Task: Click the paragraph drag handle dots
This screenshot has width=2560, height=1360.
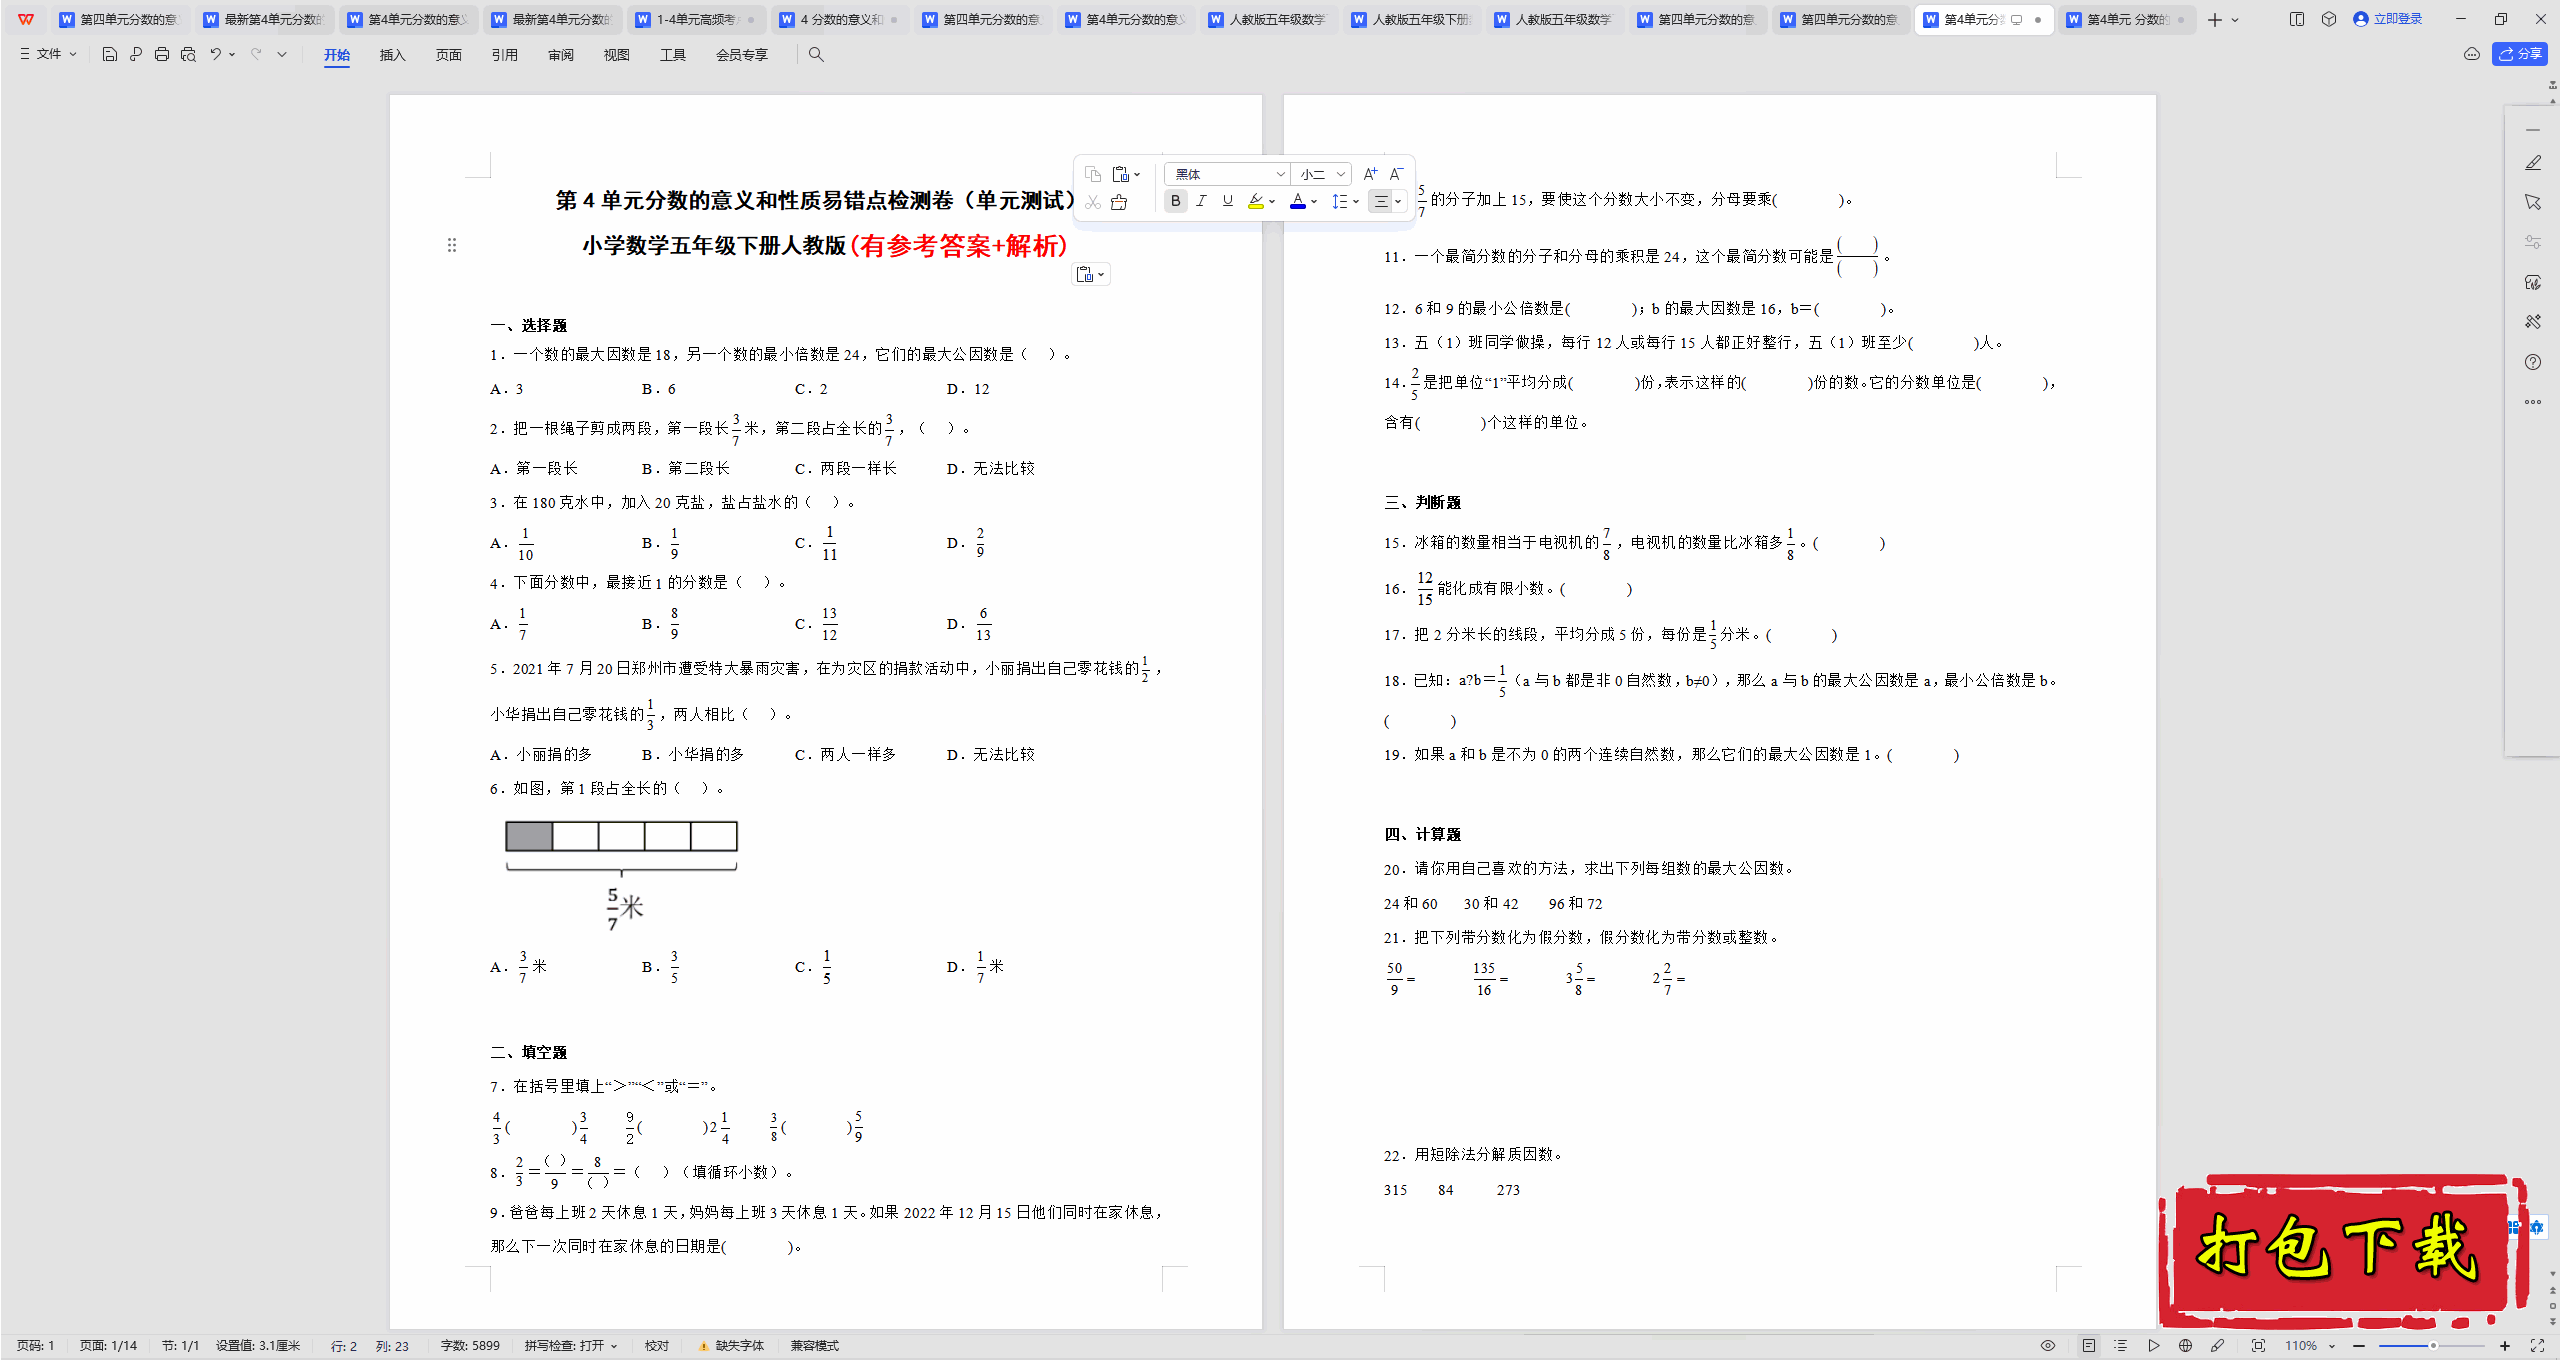Action: point(452,245)
